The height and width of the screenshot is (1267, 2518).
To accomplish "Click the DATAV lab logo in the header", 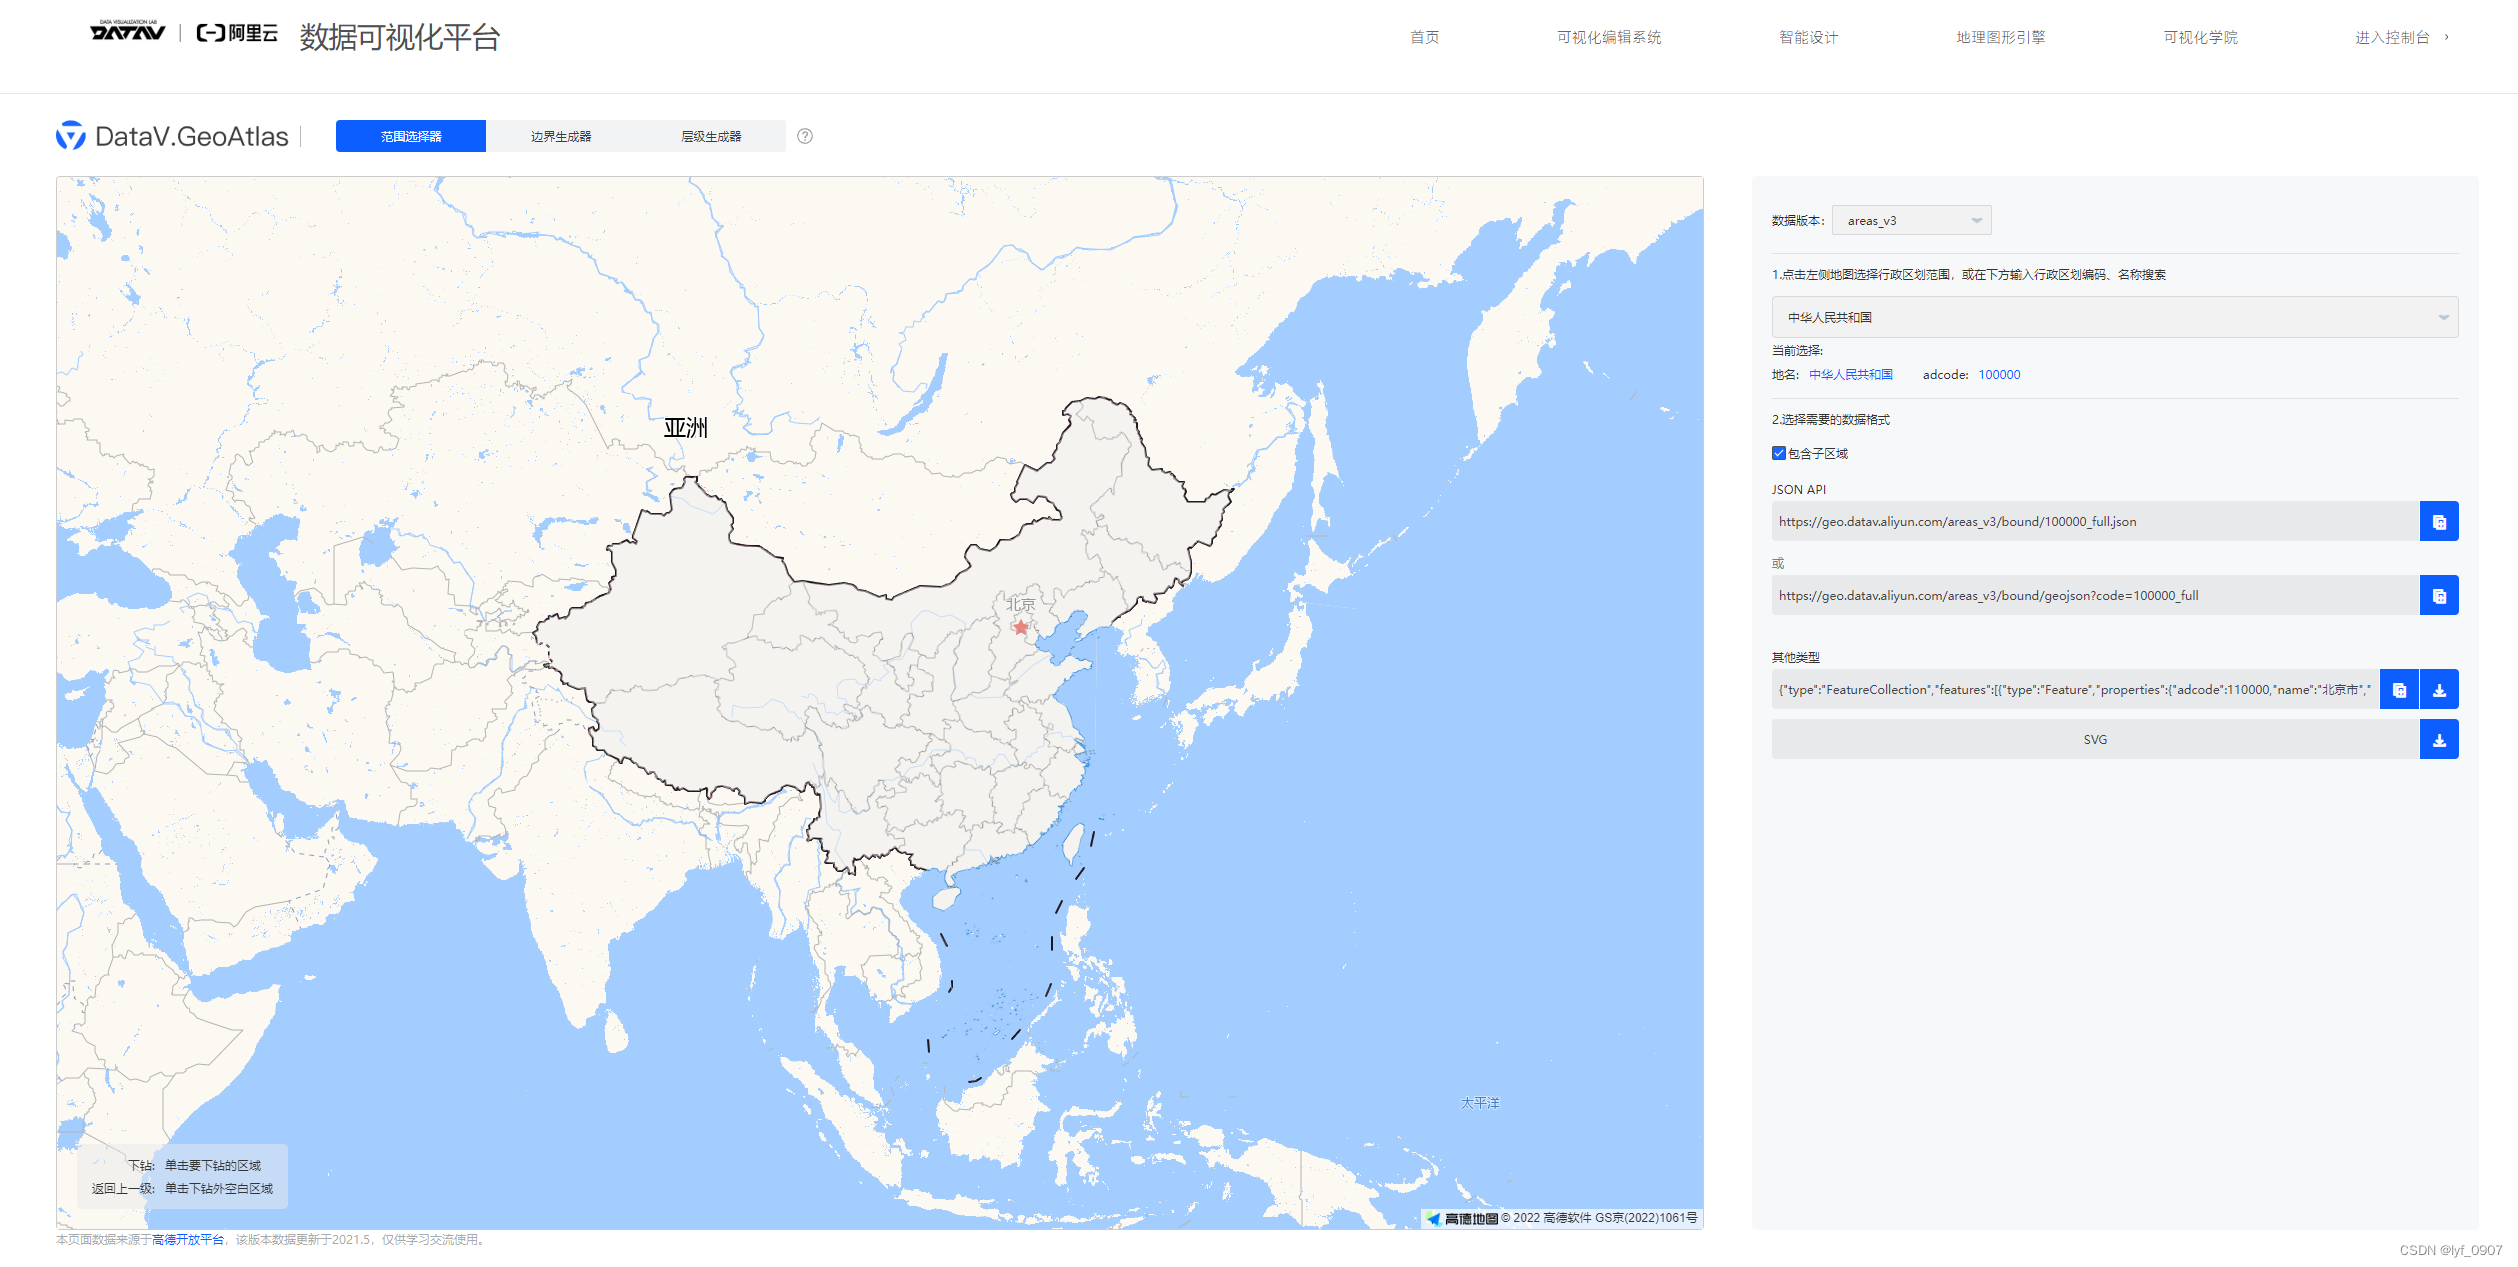I will pos(124,33).
